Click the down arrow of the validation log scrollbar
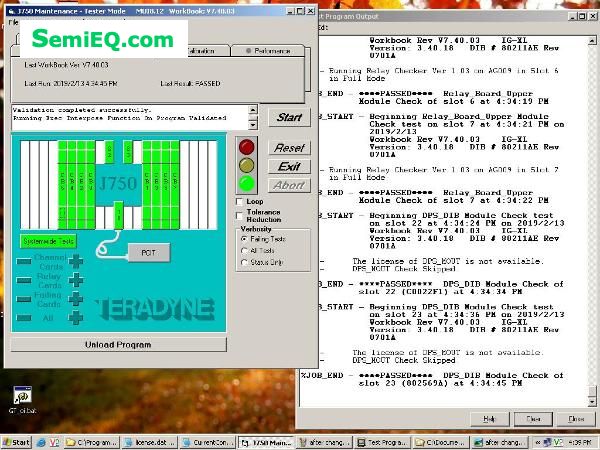The width and height of the screenshot is (600, 450). coord(253,125)
